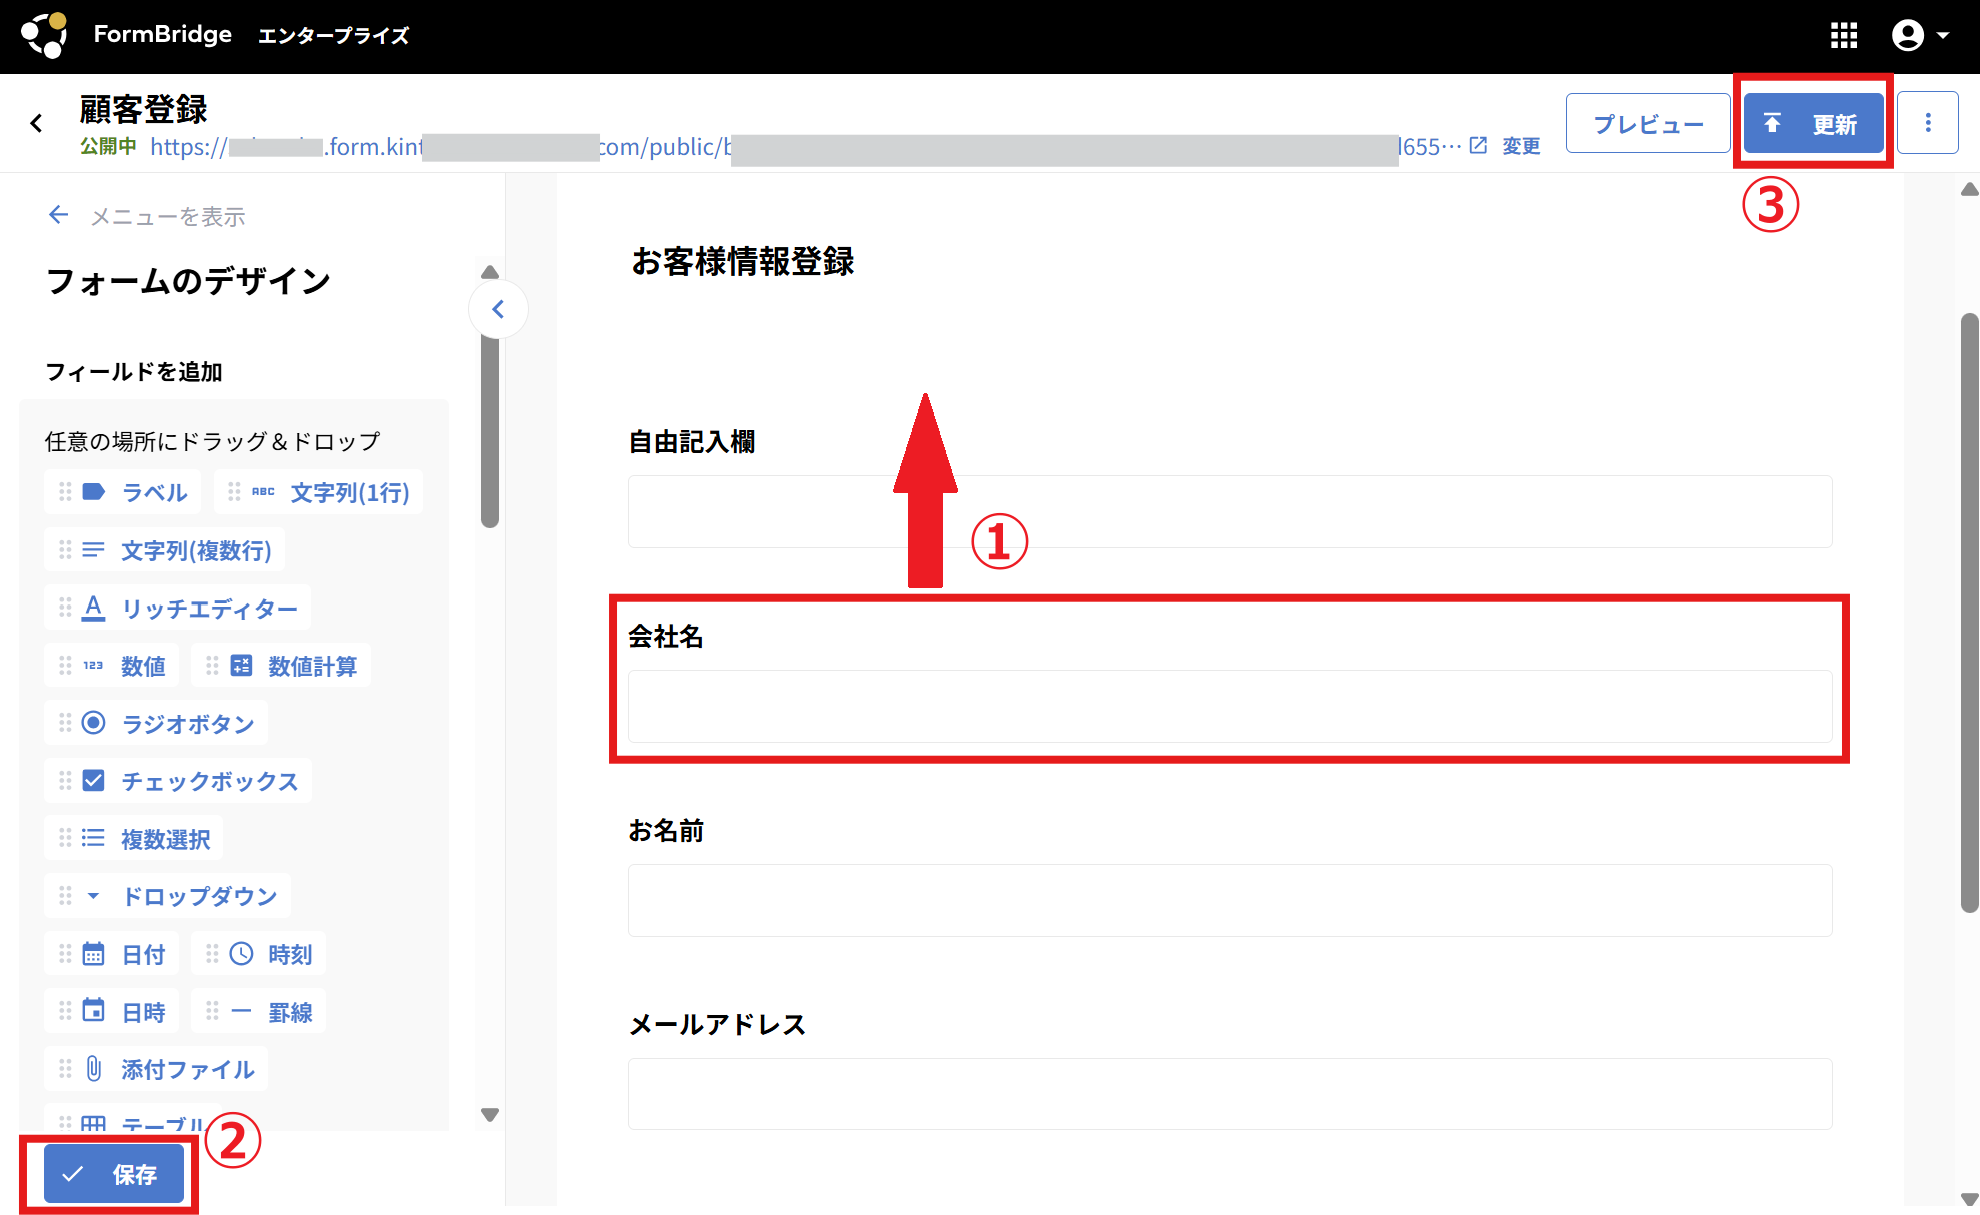Select the 添付ファイル field item
The image size is (1980, 1215).
156,1069
